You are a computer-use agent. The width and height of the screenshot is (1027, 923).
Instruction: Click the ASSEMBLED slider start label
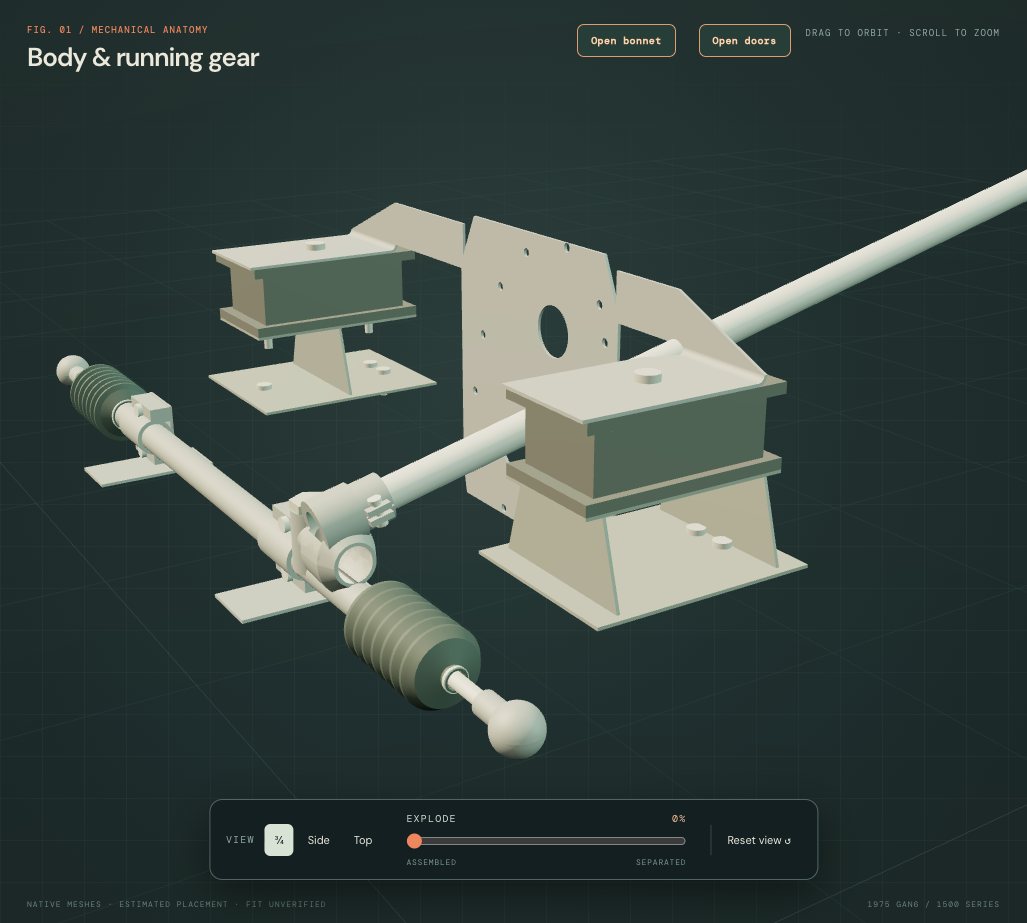(431, 862)
